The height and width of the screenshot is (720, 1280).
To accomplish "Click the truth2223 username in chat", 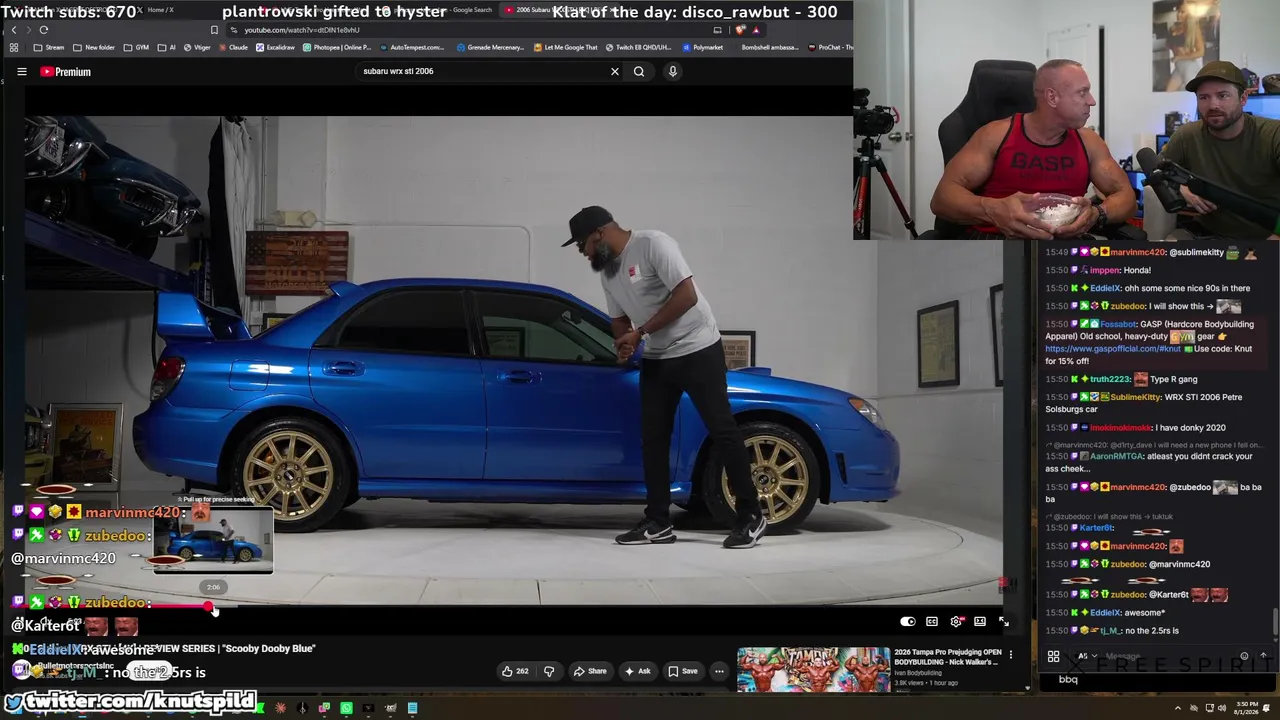I will [x=1111, y=379].
